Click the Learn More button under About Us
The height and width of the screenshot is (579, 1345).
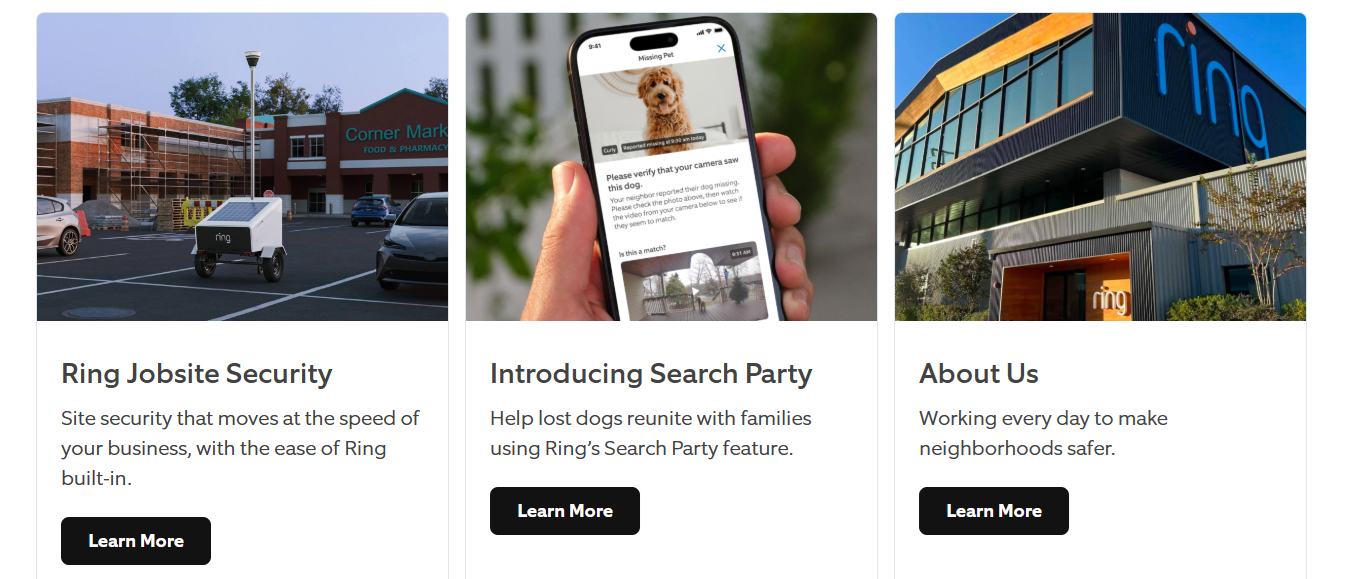pyautogui.click(x=994, y=511)
